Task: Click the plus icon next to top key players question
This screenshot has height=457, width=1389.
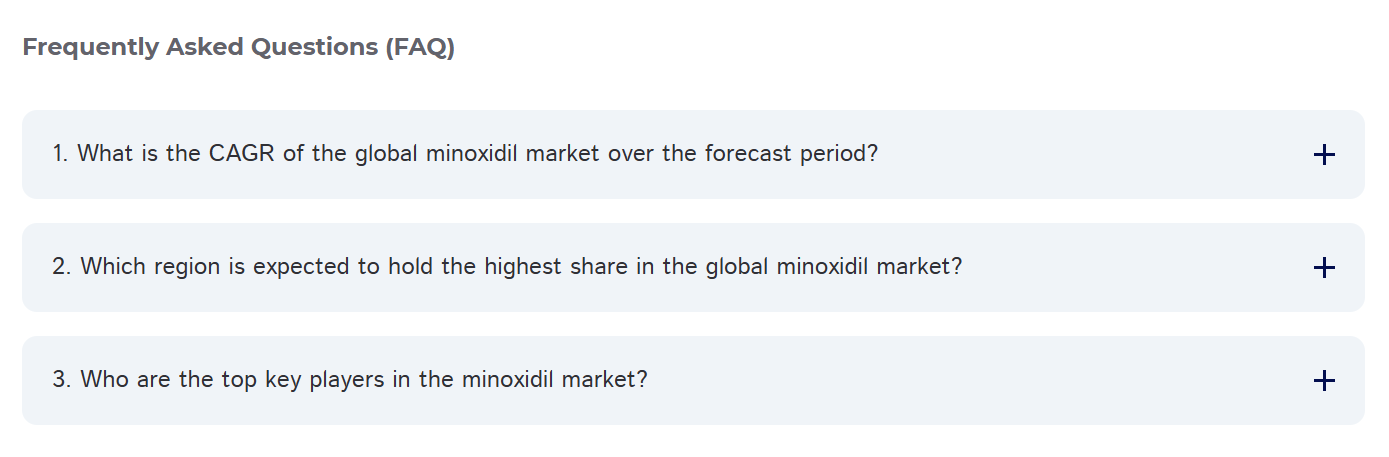Action: (1323, 381)
